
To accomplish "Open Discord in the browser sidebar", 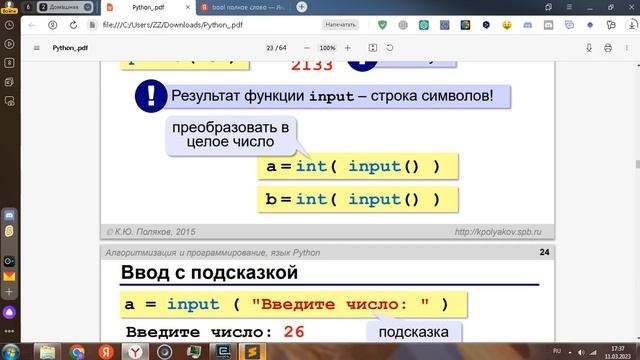I will coord(9,215).
